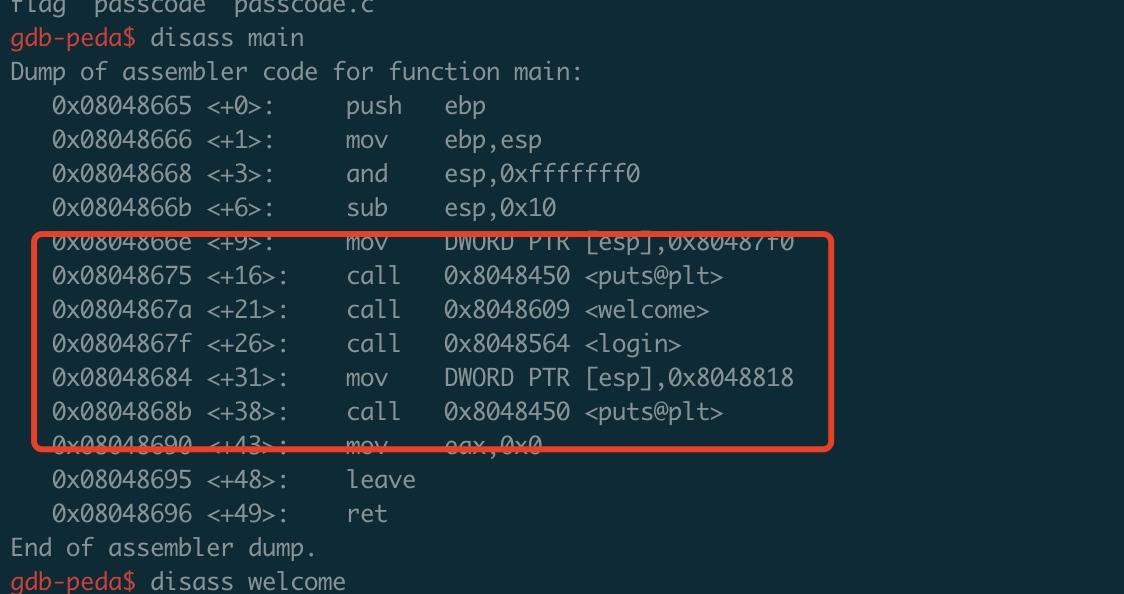Click the <welcome> call target
This screenshot has width=1124, height=594.
point(646,310)
